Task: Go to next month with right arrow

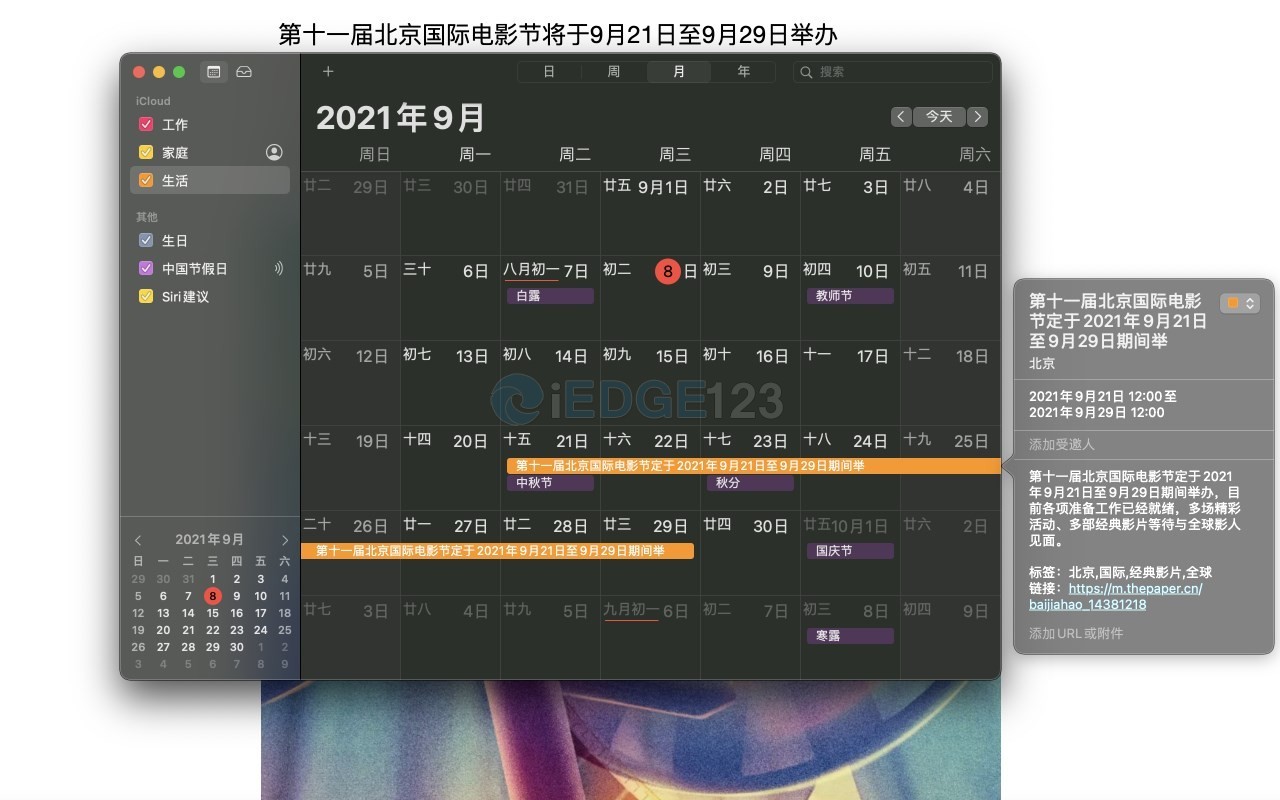Action: pyautogui.click(x=978, y=117)
